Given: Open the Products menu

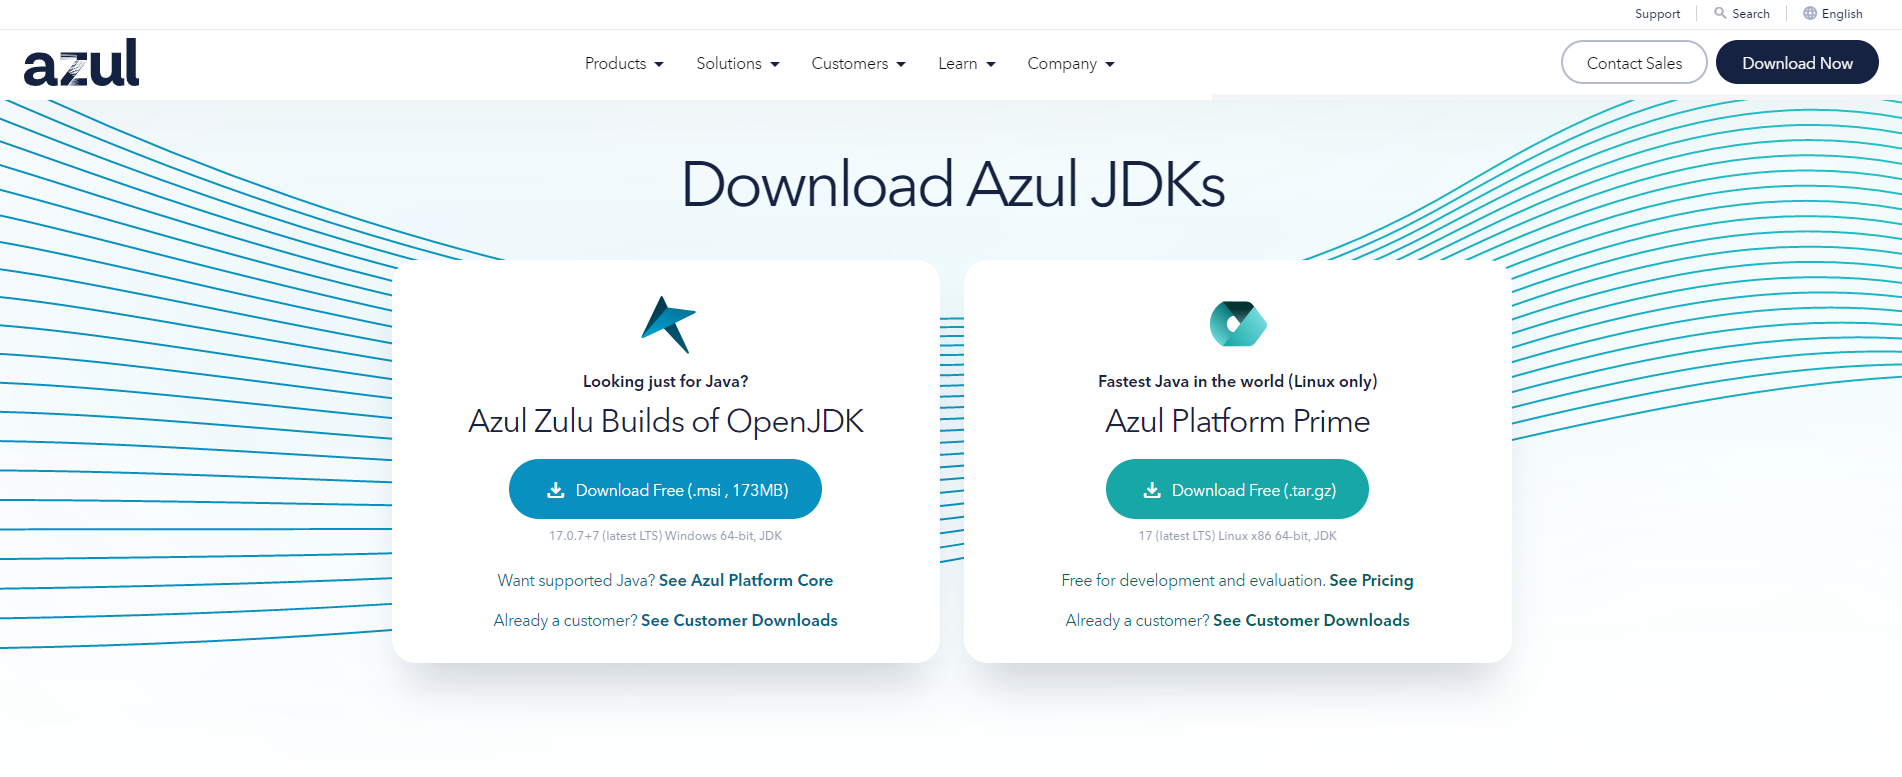Looking at the screenshot, I should point(624,63).
